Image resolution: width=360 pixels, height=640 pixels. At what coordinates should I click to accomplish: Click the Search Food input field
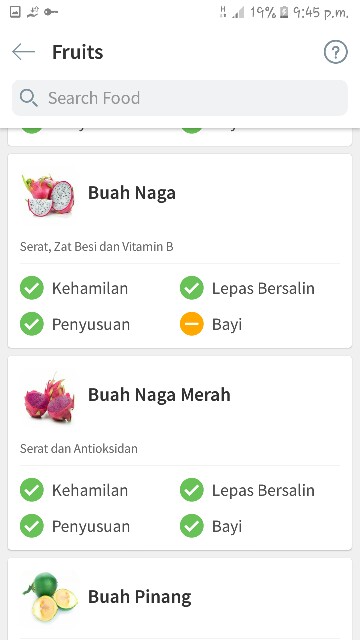click(180, 98)
